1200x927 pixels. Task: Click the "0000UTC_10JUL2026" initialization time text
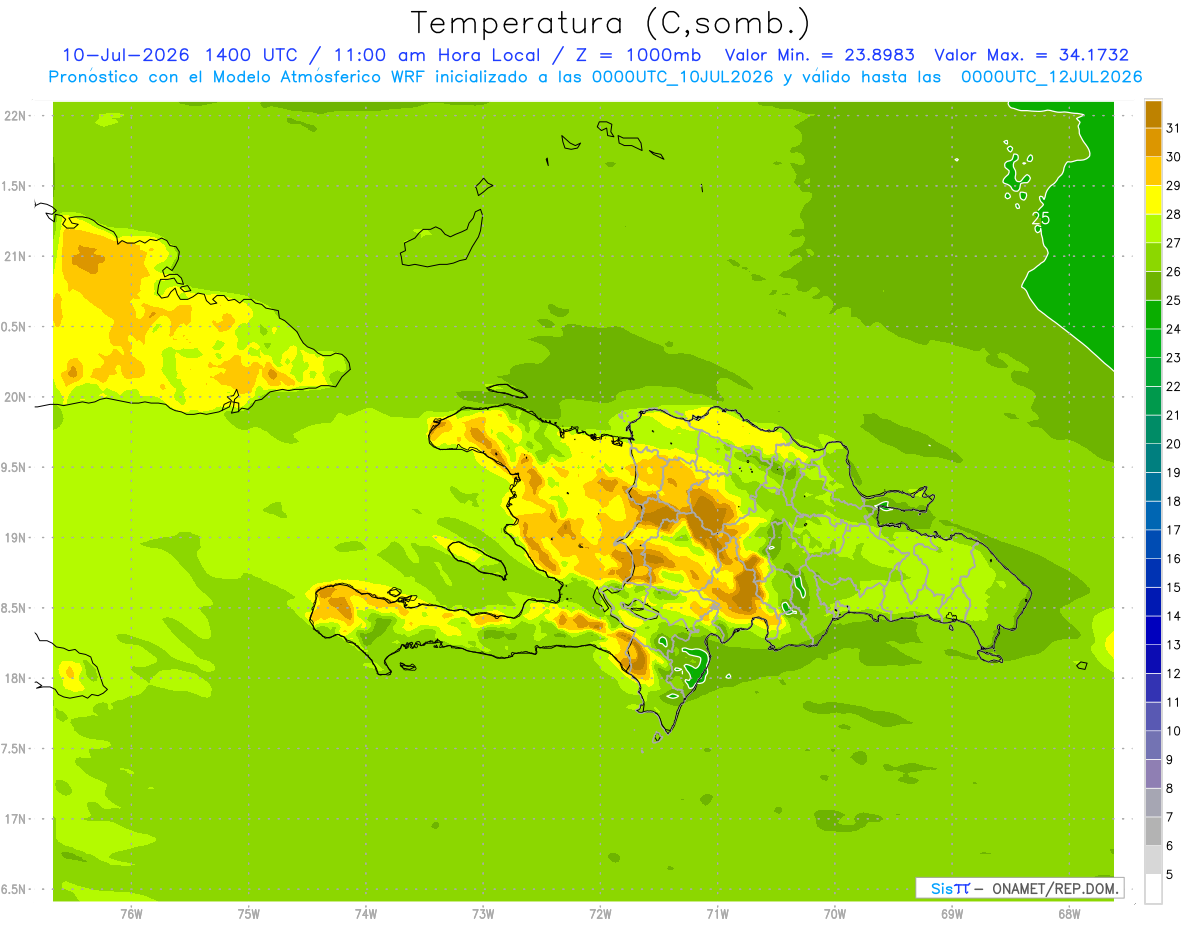tap(683, 77)
